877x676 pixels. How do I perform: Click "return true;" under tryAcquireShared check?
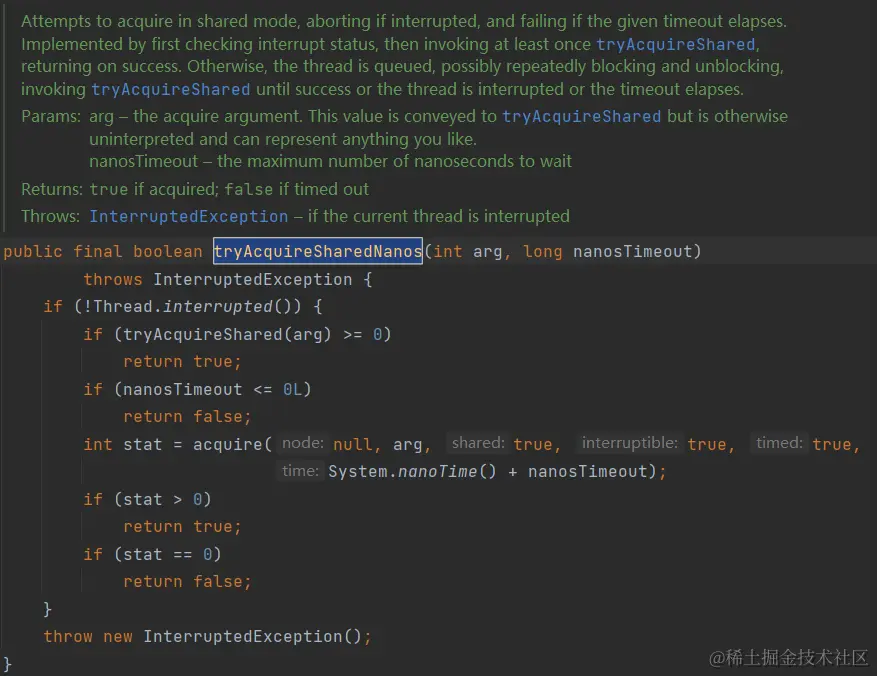(x=182, y=362)
